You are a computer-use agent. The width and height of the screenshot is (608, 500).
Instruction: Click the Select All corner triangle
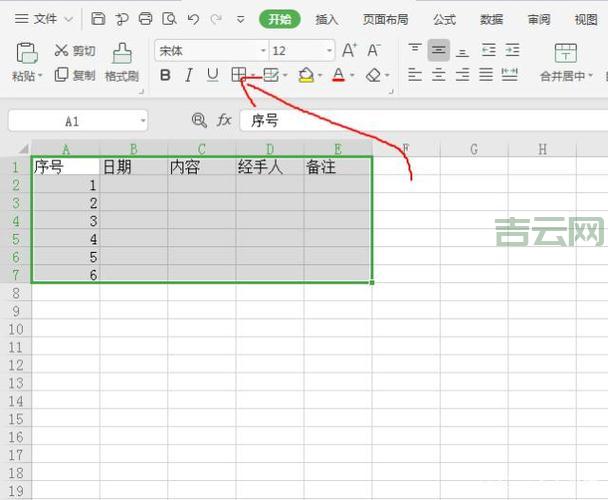tap(23, 149)
